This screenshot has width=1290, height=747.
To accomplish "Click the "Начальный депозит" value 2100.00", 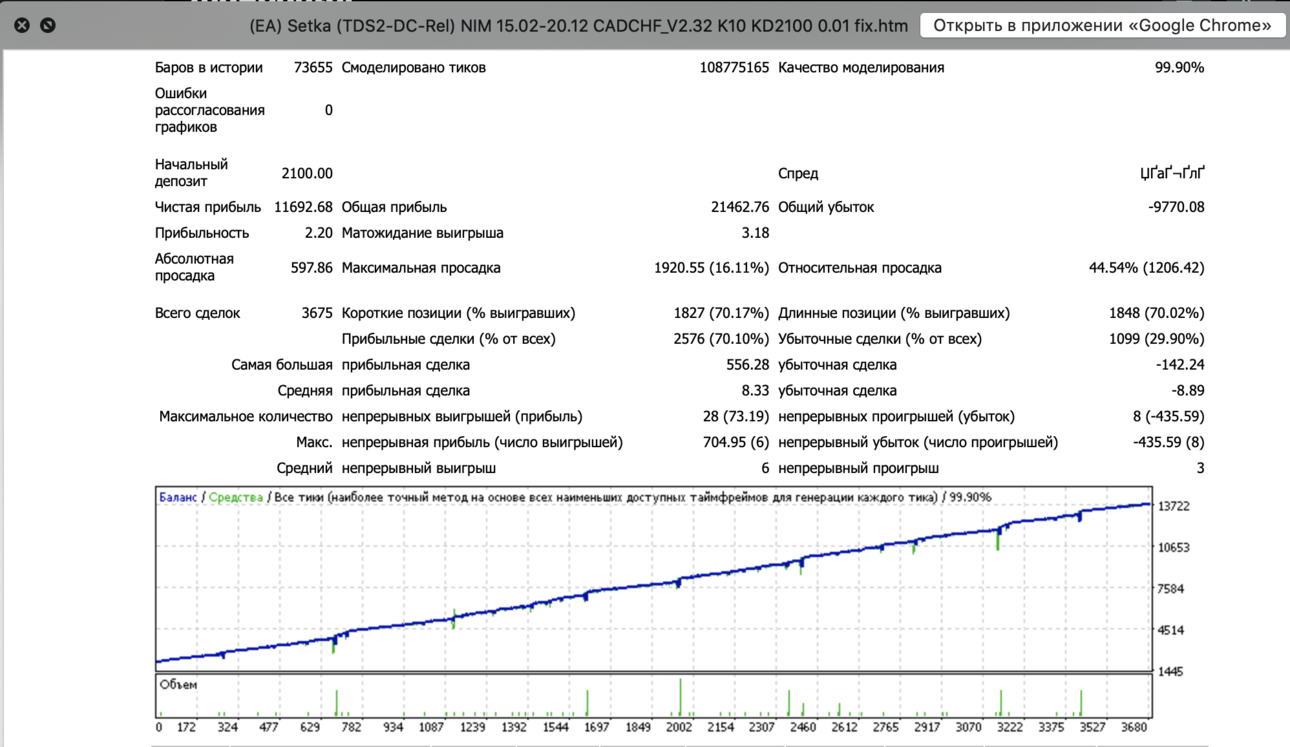I will (307, 173).
